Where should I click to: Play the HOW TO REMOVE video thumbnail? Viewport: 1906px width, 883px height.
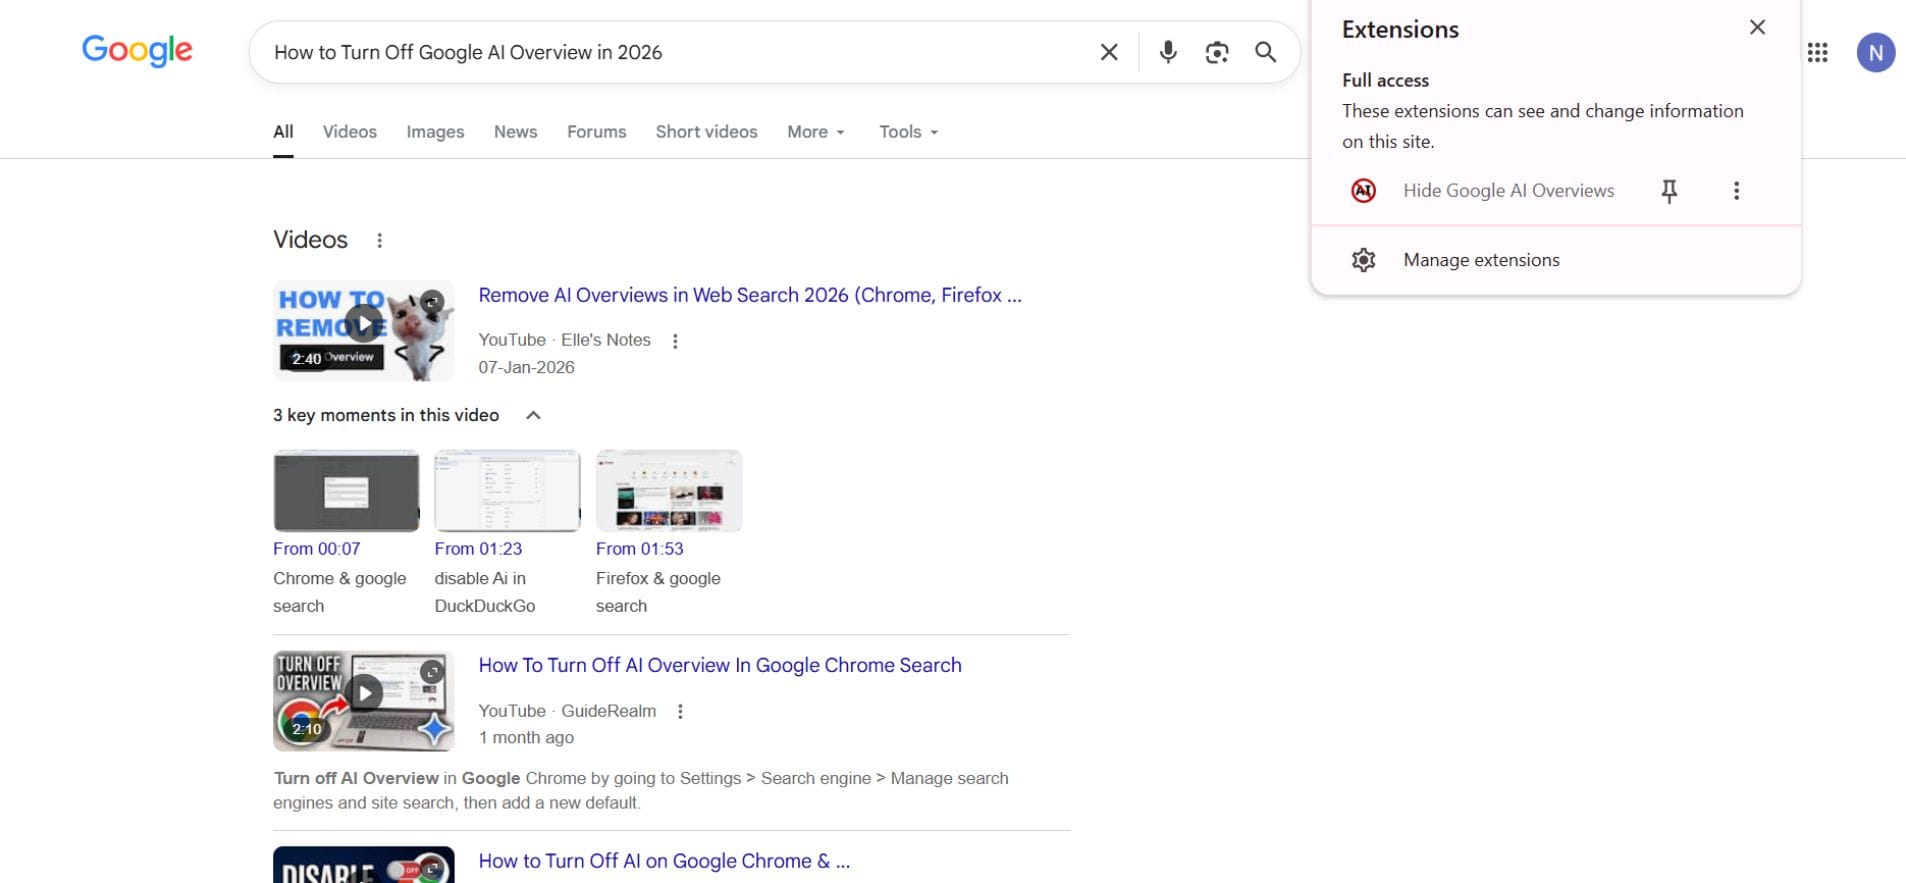[363, 330]
